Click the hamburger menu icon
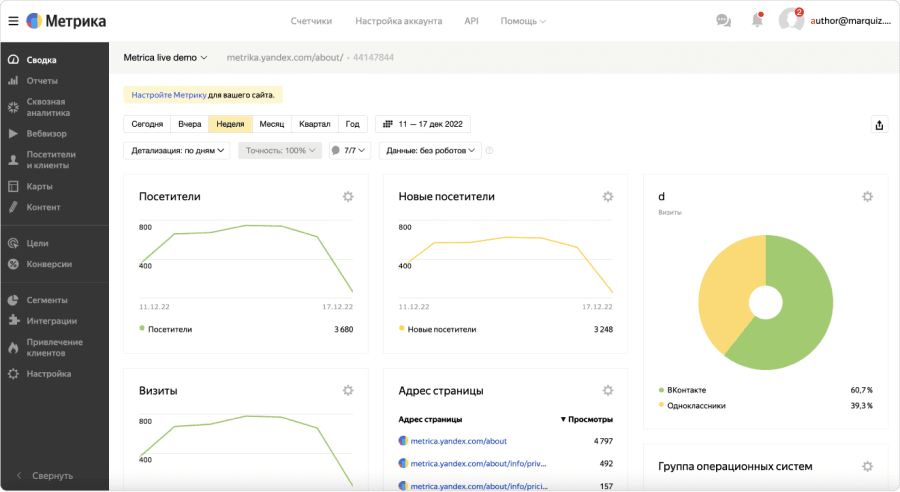The height and width of the screenshot is (492, 900). (x=13, y=21)
